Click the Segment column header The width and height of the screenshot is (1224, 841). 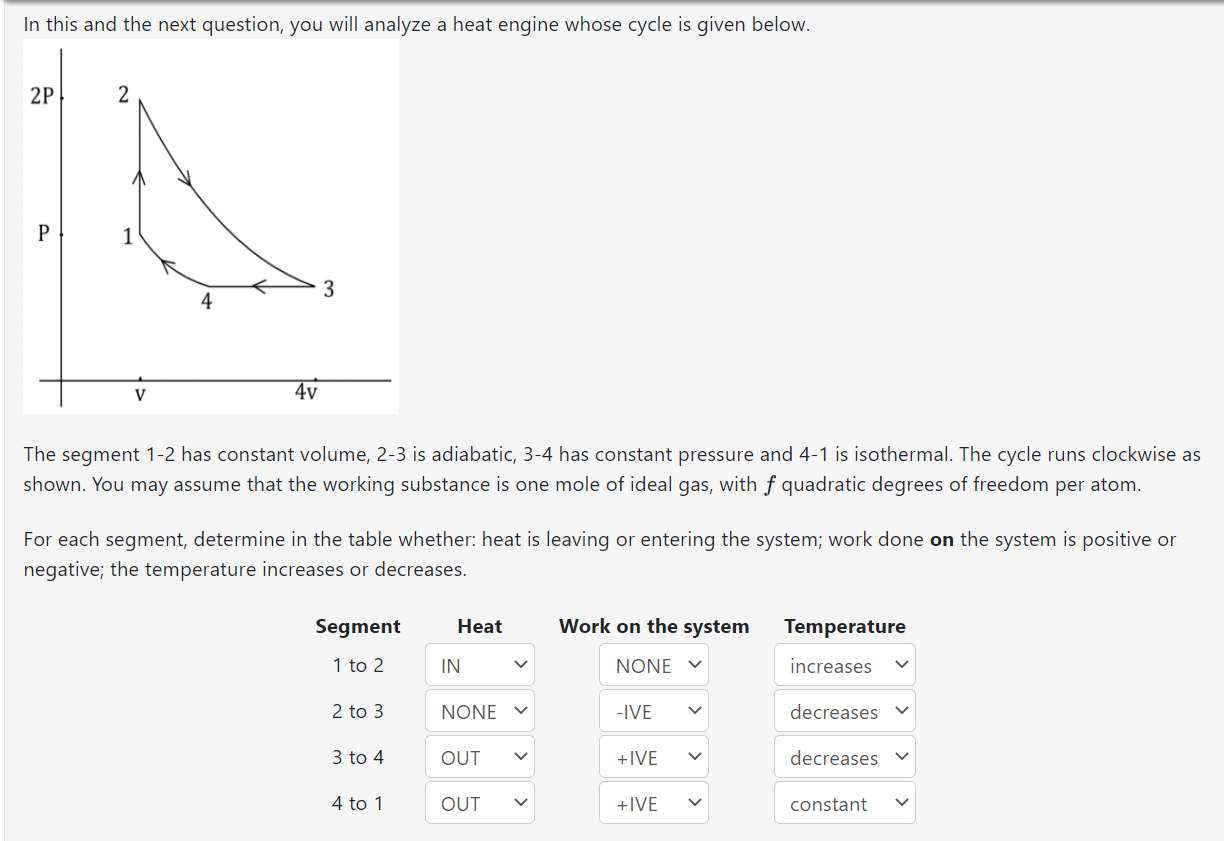pos(357,626)
